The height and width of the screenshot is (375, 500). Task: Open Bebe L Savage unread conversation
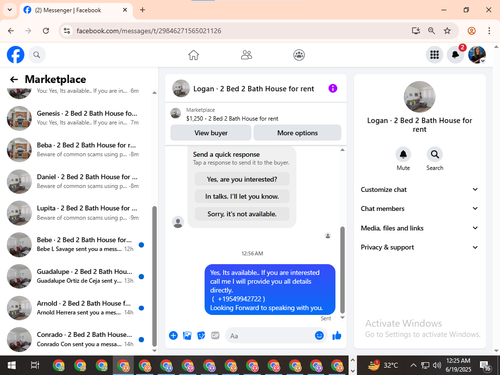coord(77,245)
